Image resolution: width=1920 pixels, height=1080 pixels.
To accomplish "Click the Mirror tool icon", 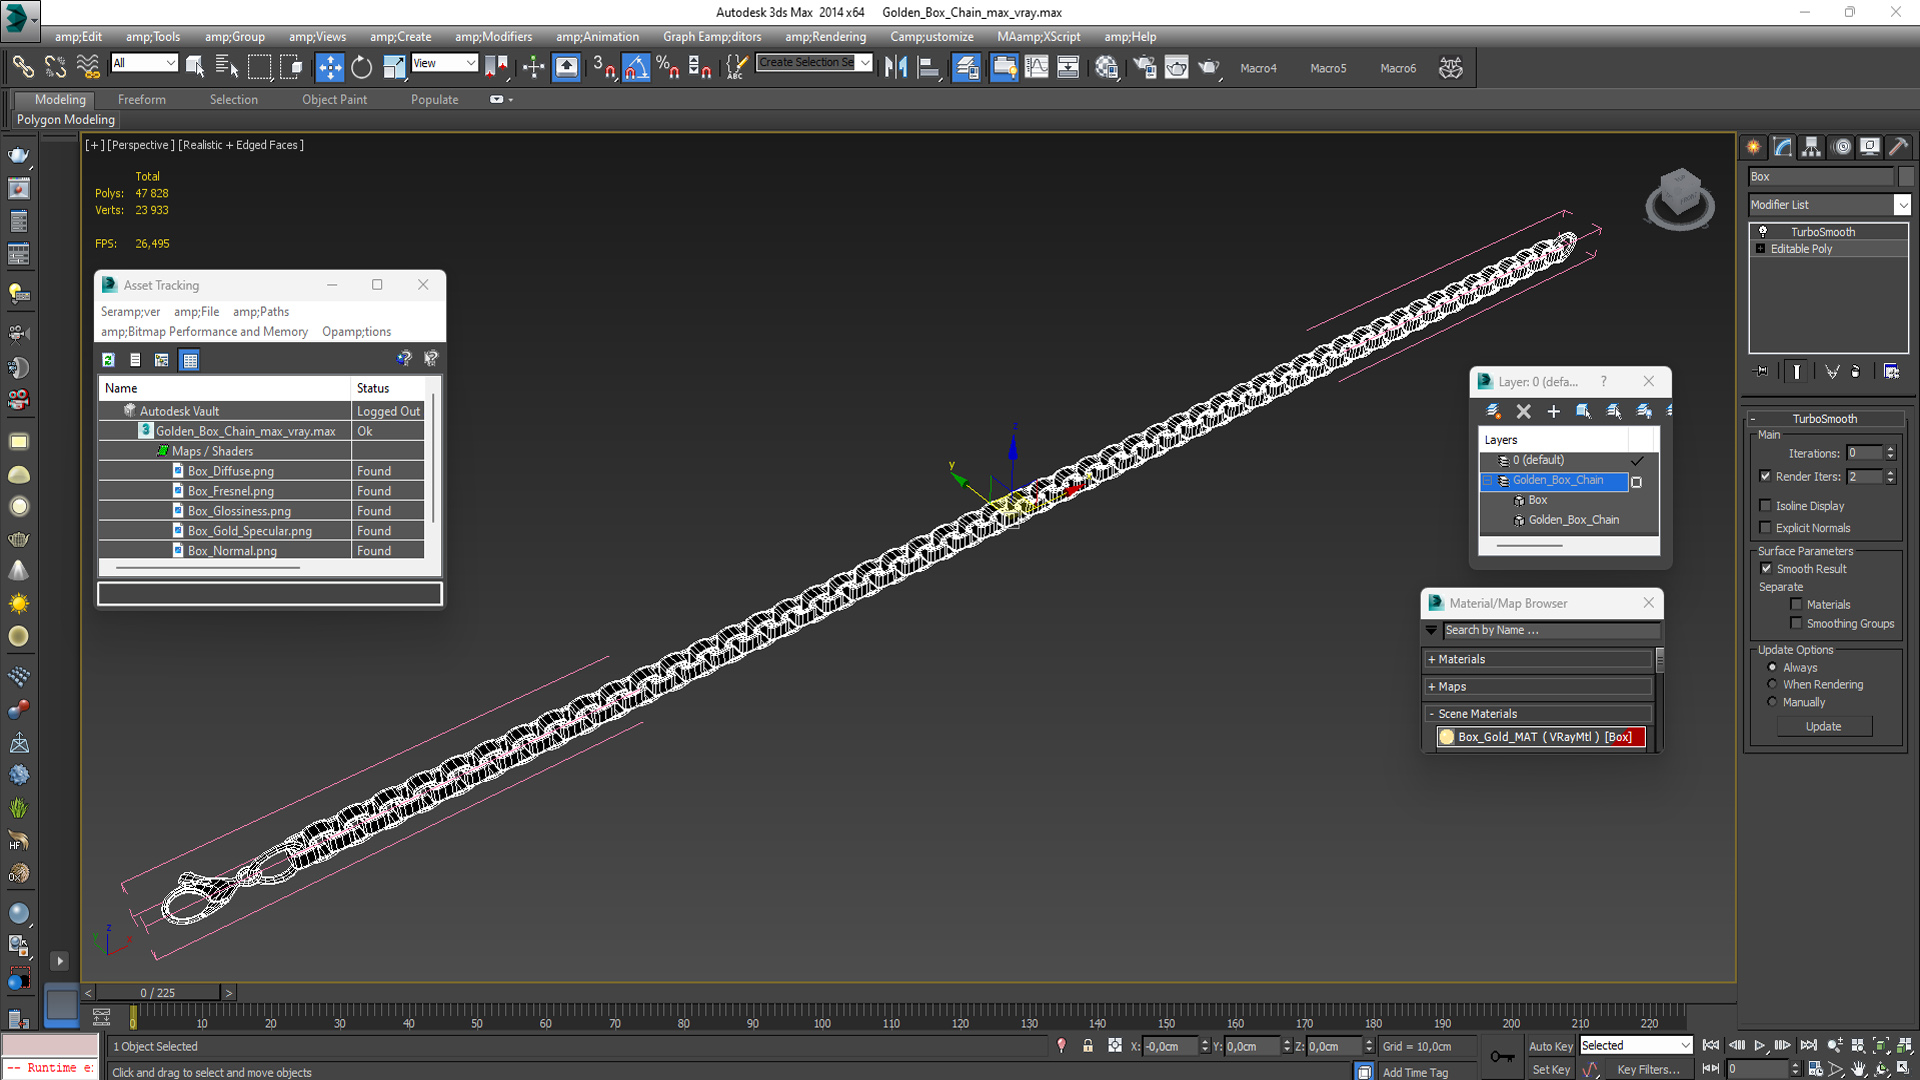I will (895, 68).
